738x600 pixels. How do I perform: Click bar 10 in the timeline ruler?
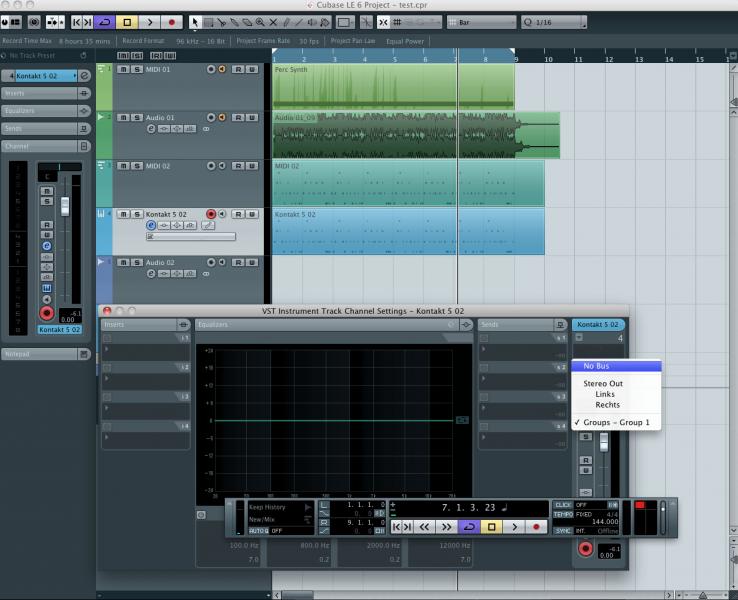tap(548, 59)
